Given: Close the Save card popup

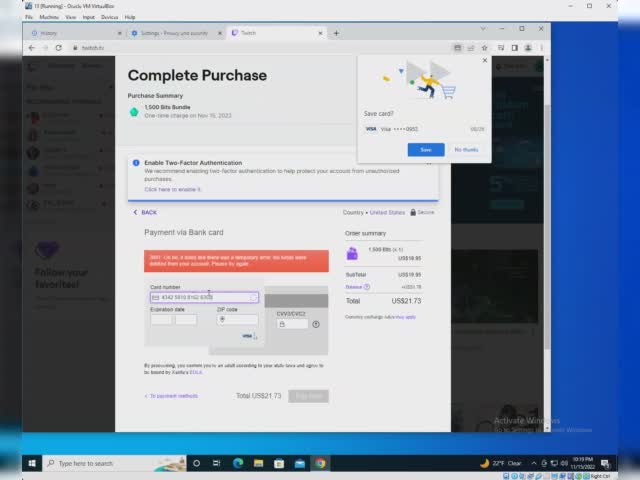Looking at the screenshot, I should point(485,60).
